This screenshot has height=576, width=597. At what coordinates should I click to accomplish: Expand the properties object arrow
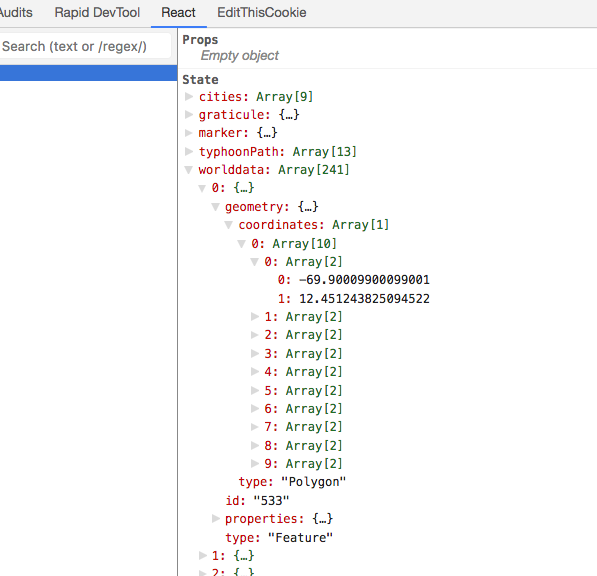coord(215,518)
